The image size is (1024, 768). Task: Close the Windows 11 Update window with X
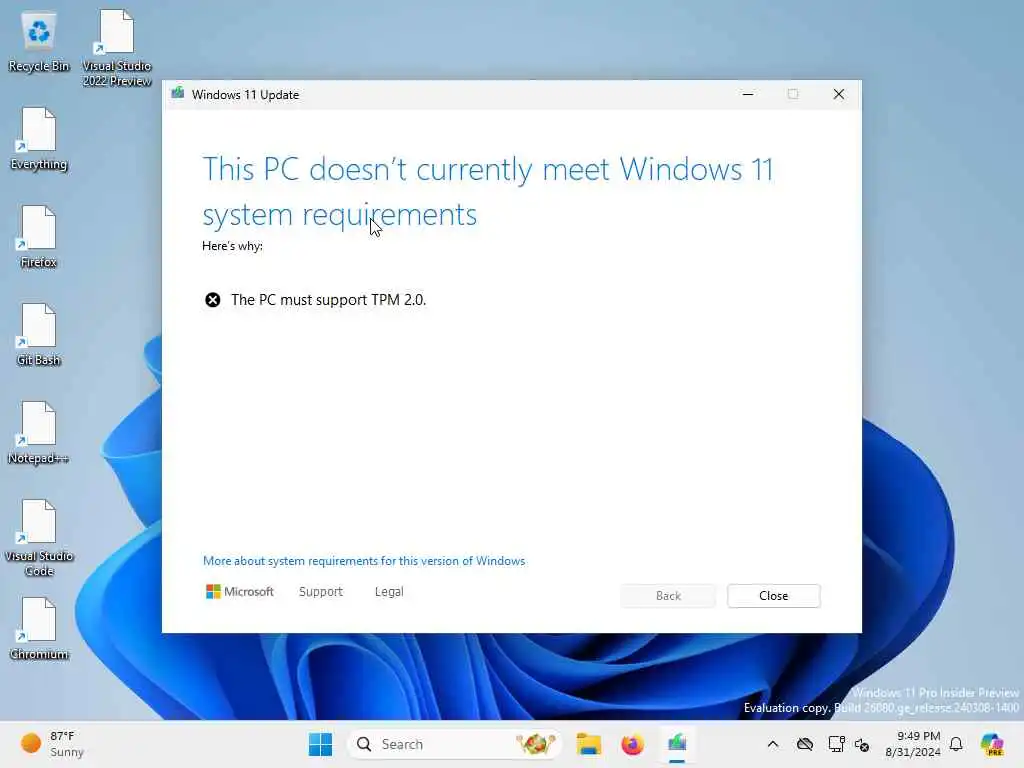coord(839,94)
